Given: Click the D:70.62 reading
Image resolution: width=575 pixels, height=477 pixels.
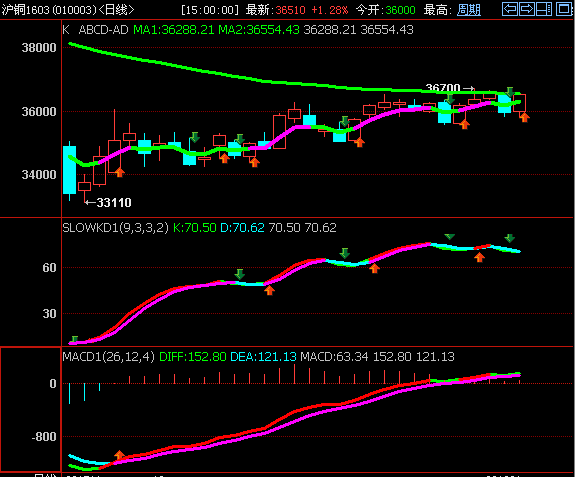Looking at the screenshot, I should click(242, 228).
